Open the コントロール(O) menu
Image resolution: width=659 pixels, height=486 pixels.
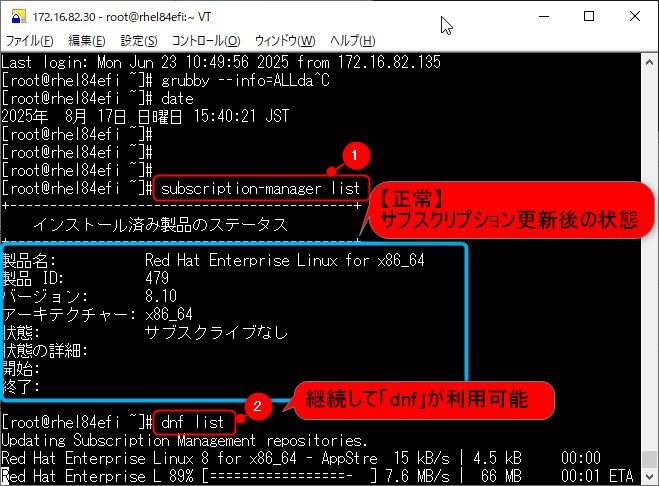tap(206, 41)
